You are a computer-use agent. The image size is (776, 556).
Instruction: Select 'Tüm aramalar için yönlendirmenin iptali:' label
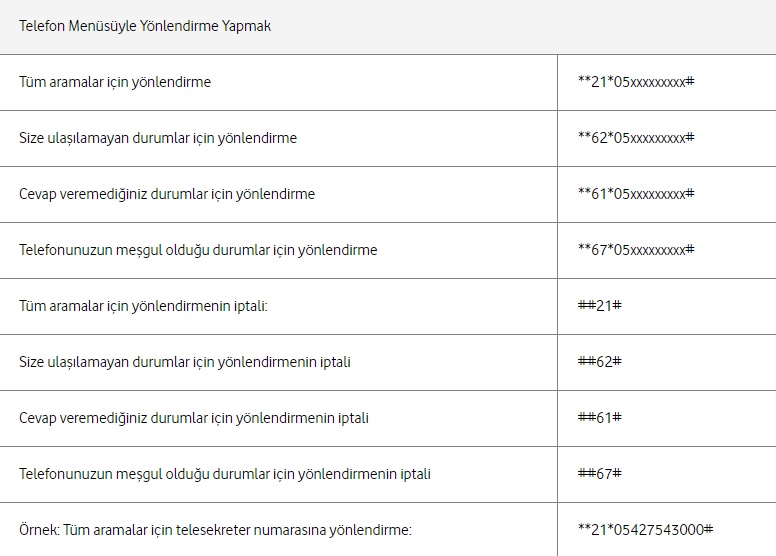pos(143,306)
